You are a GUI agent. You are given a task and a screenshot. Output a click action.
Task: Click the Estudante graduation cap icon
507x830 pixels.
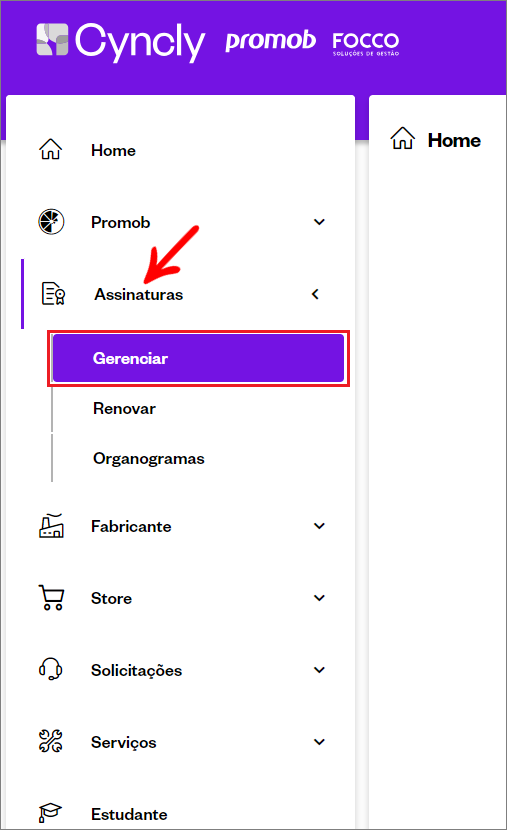pyautogui.click(x=50, y=813)
